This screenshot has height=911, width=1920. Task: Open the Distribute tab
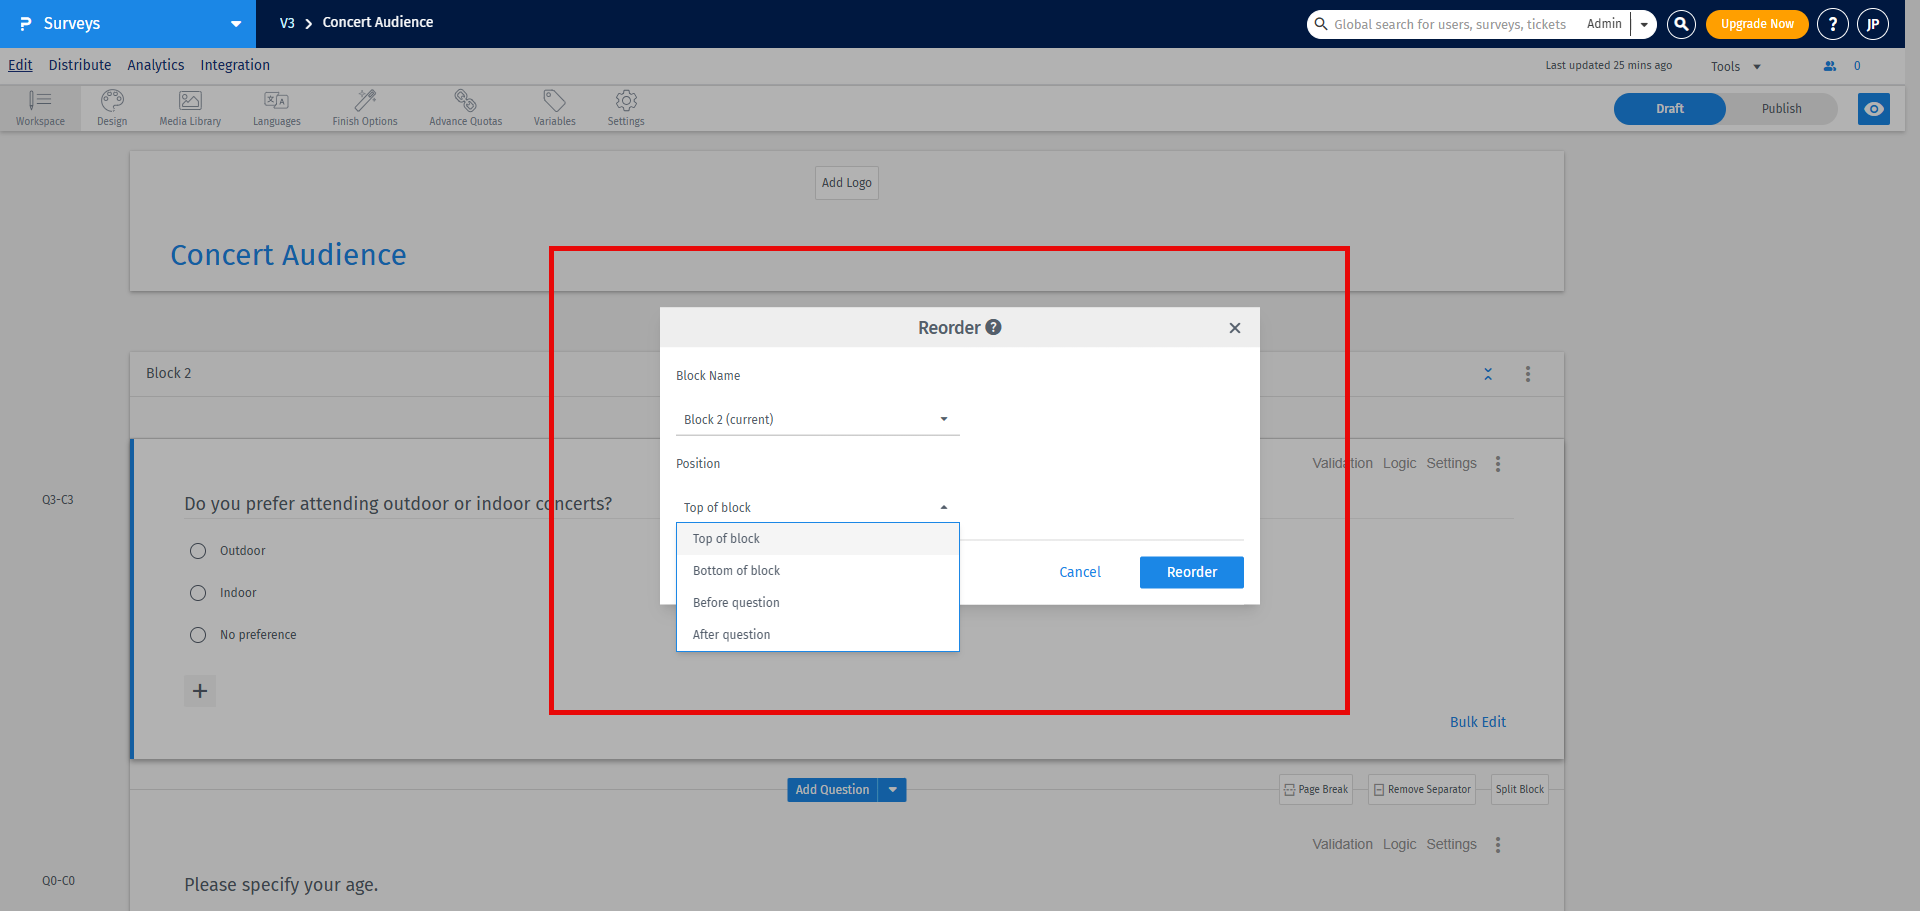click(79, 64)
